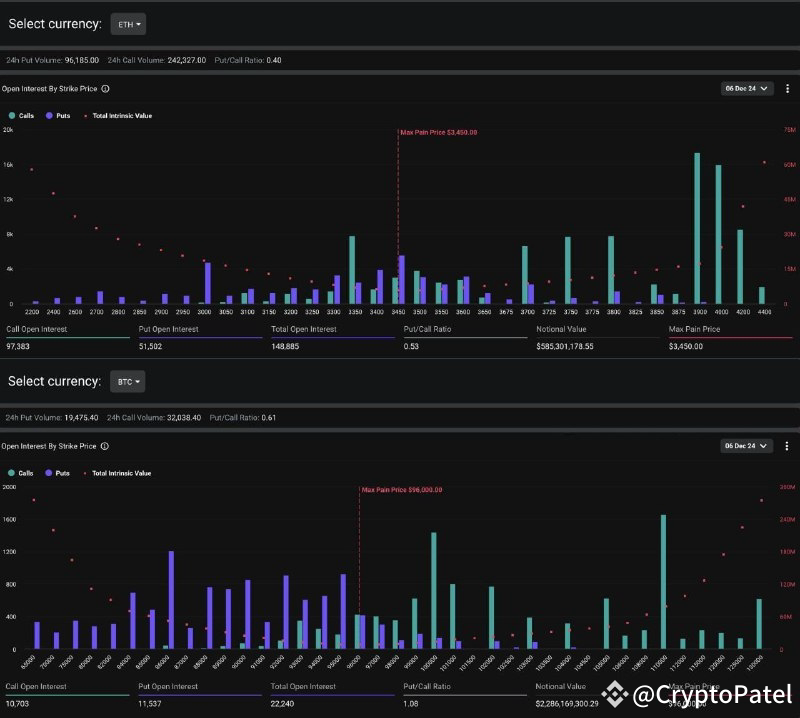Click the BTC Max Pain Price $96,000.00 marker label
This screenshot has height=718, width=800.
coord(402,489)
